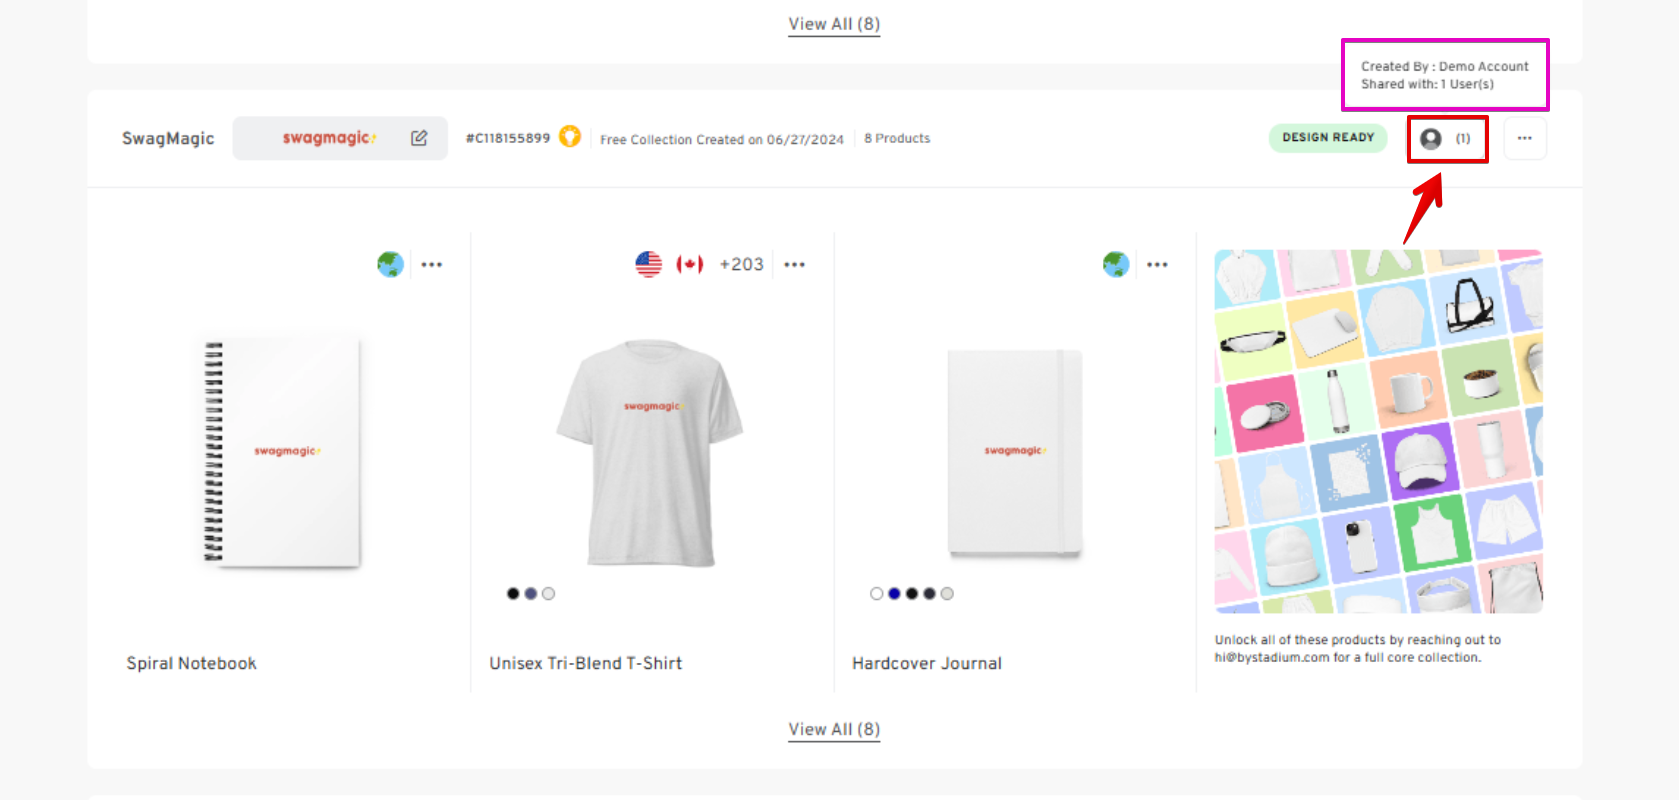The height and width of the screenshot is (800, 1679).
Task: Select the slate-blue swatch under the T-Shirt
Action: point(531,594)
